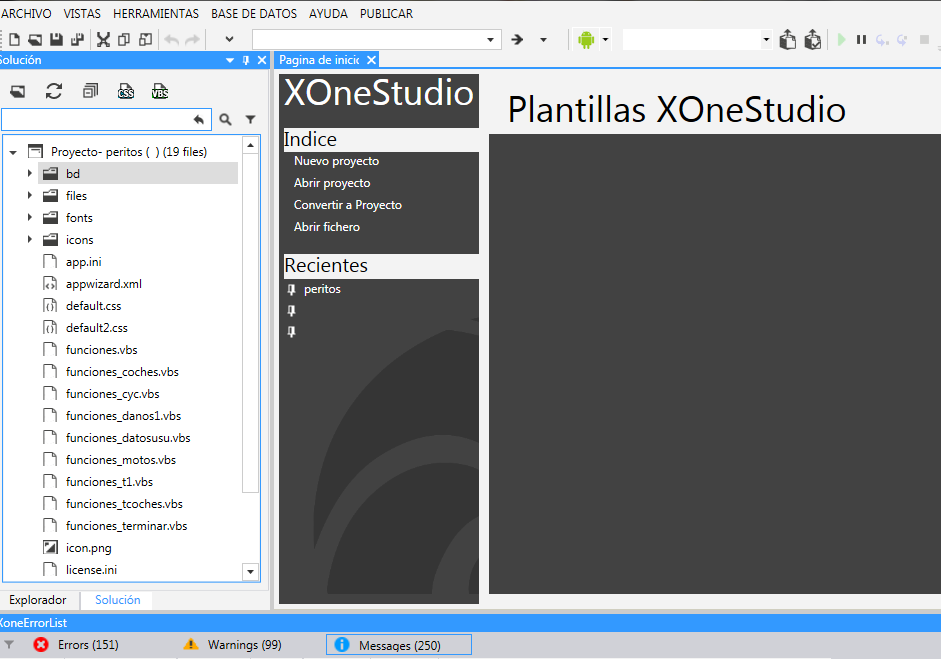Toggle Warnings (99) filter in error list

point(232,645)
